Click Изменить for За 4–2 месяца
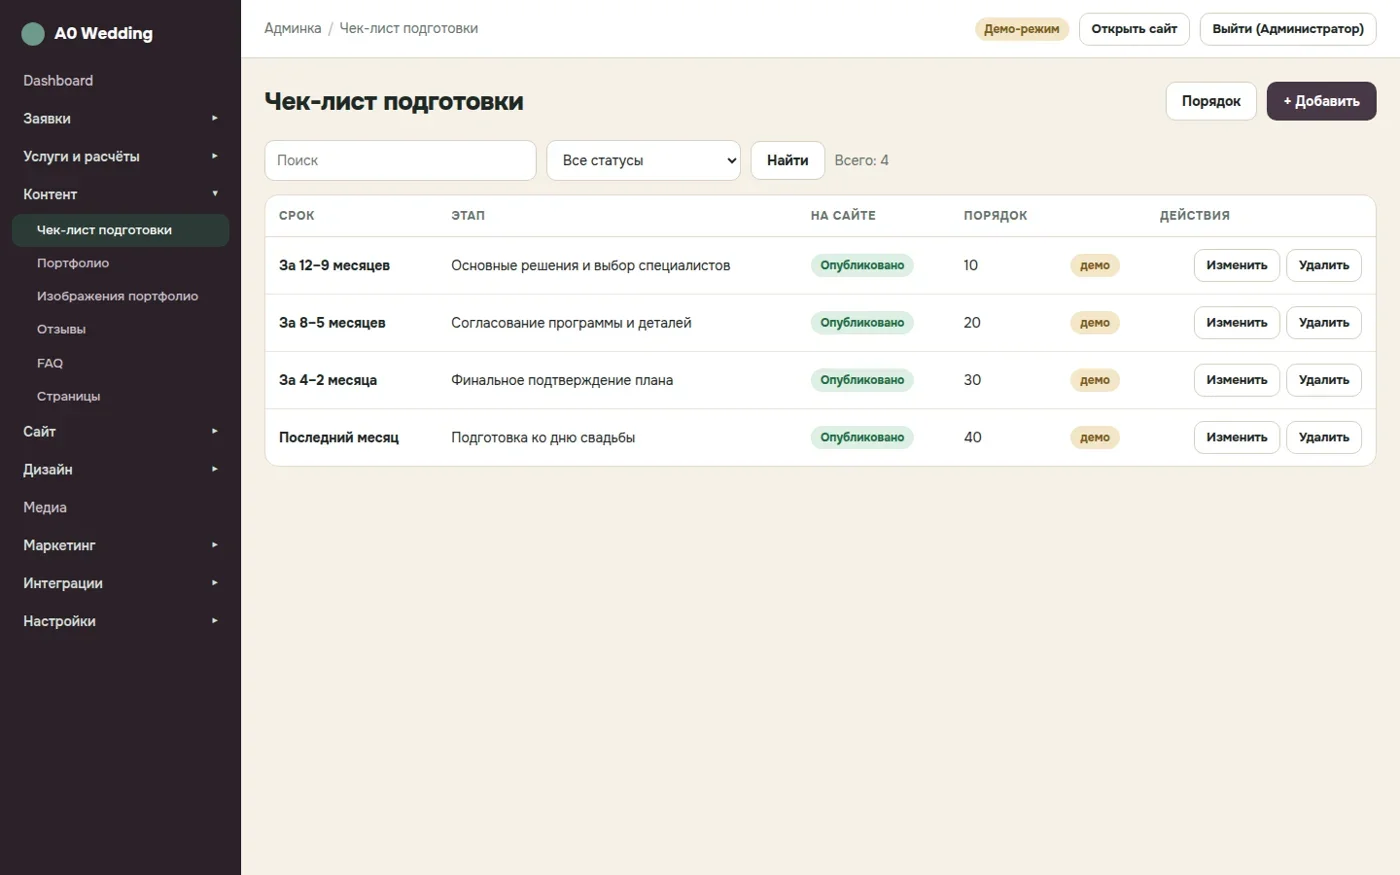Screen dimensions: 1400x875 click(1237, 380)
